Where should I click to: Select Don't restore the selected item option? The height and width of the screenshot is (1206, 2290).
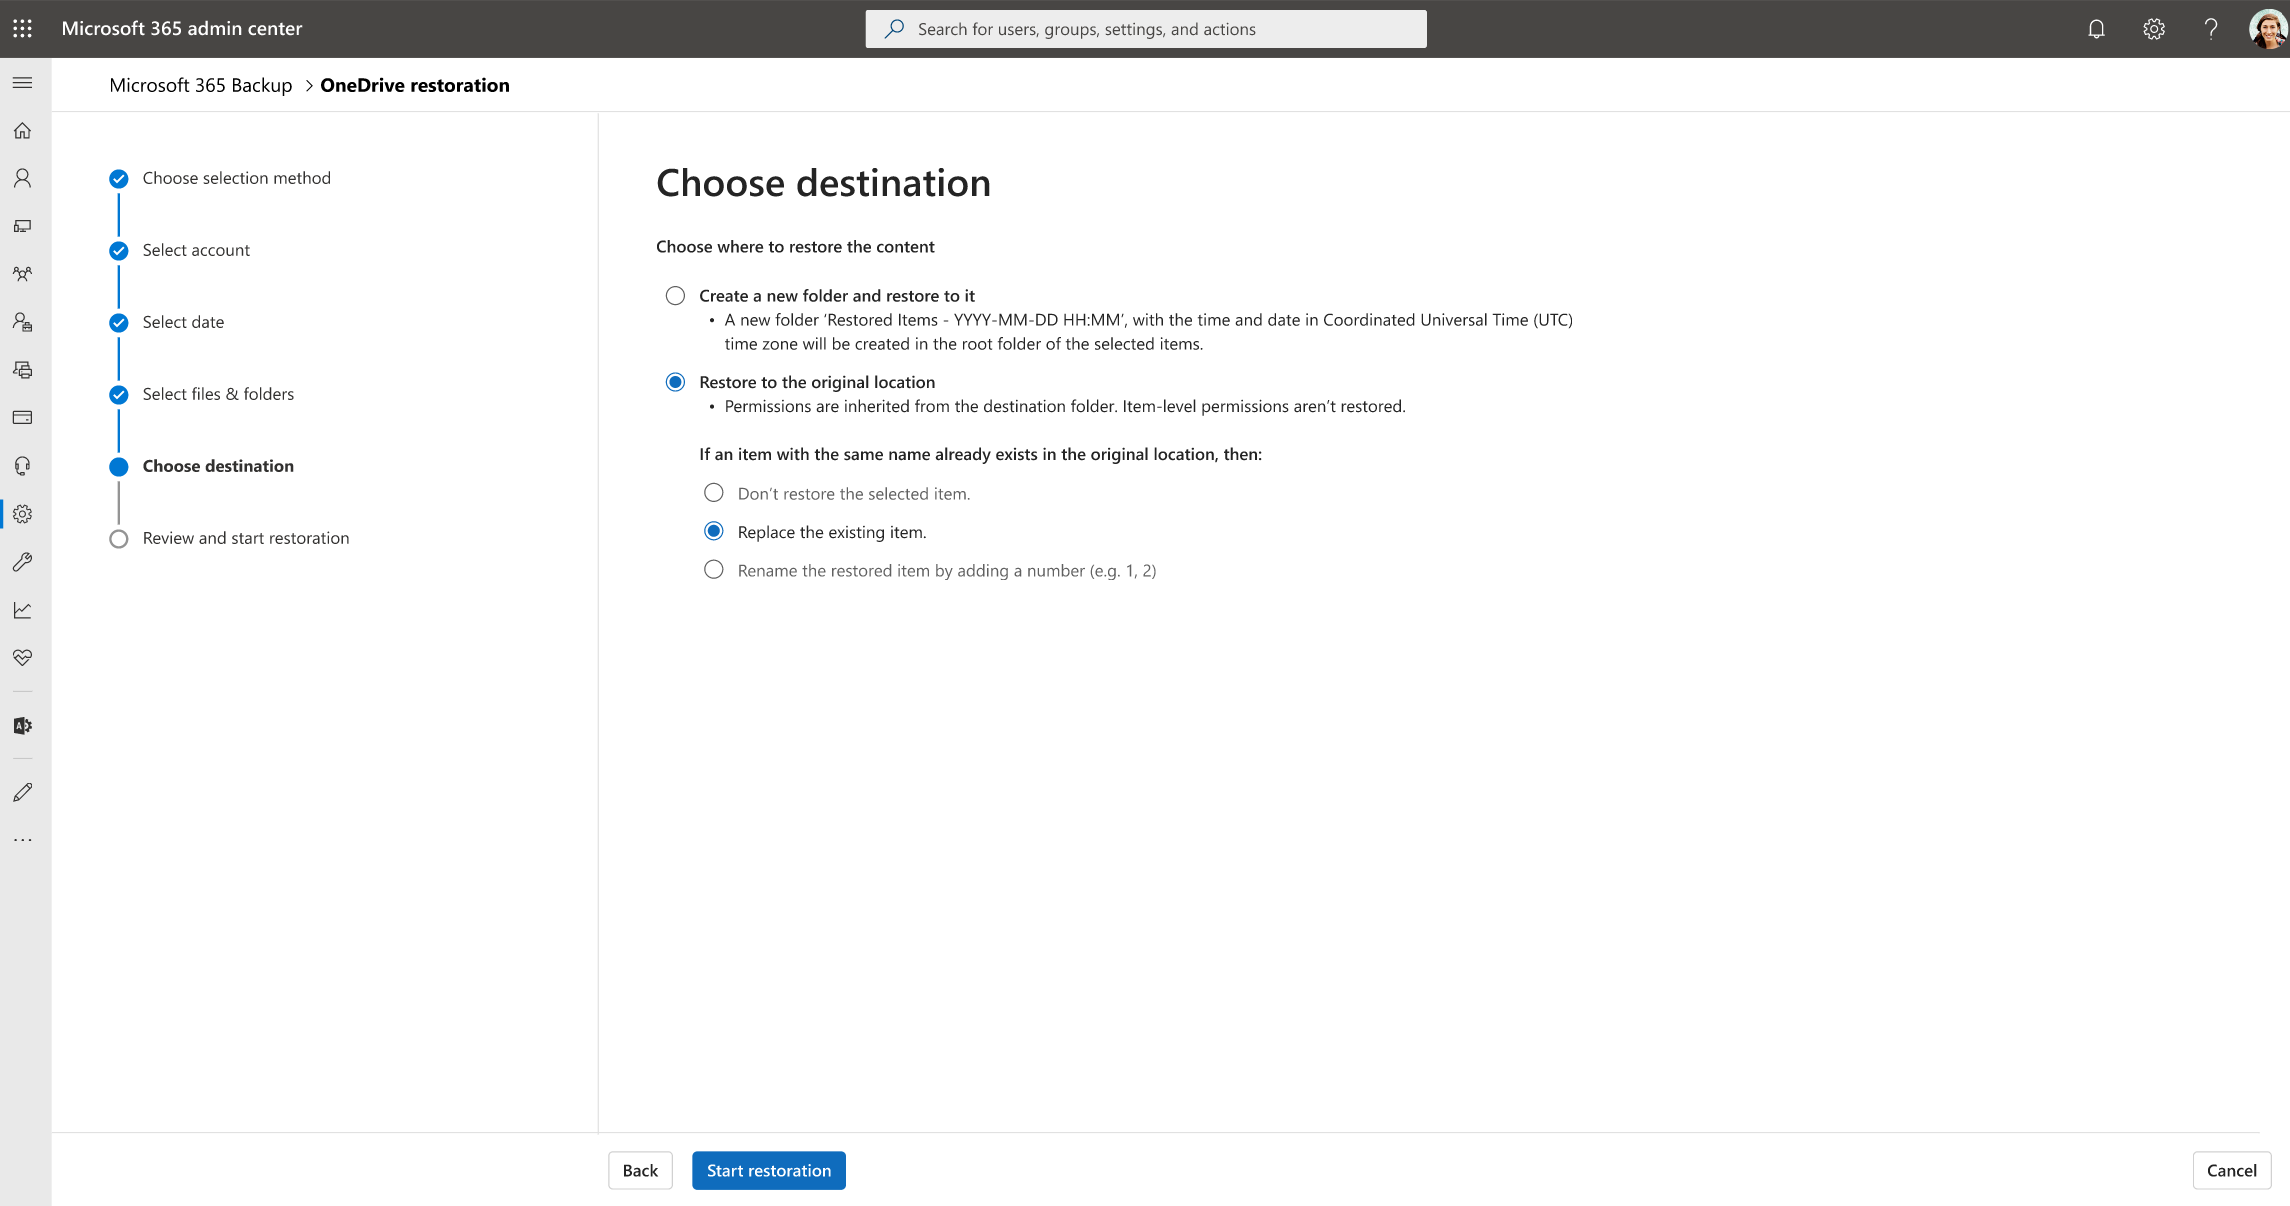pyautogui.click(x=714, y=493)
